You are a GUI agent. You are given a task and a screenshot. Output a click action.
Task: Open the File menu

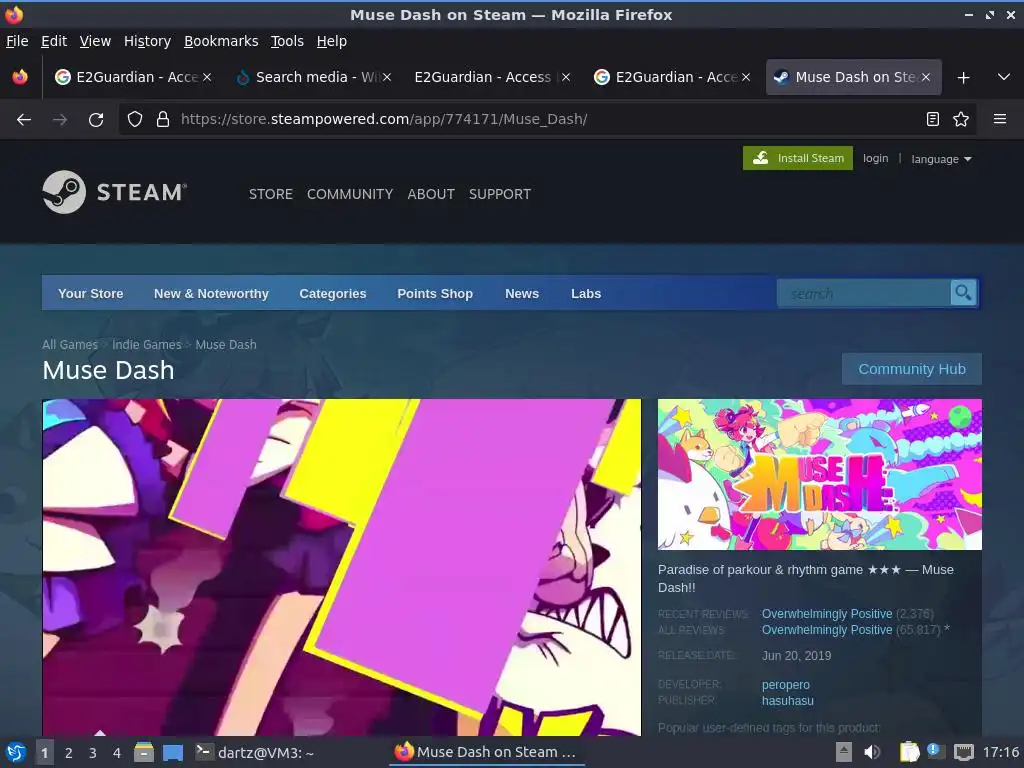(17, 41)
